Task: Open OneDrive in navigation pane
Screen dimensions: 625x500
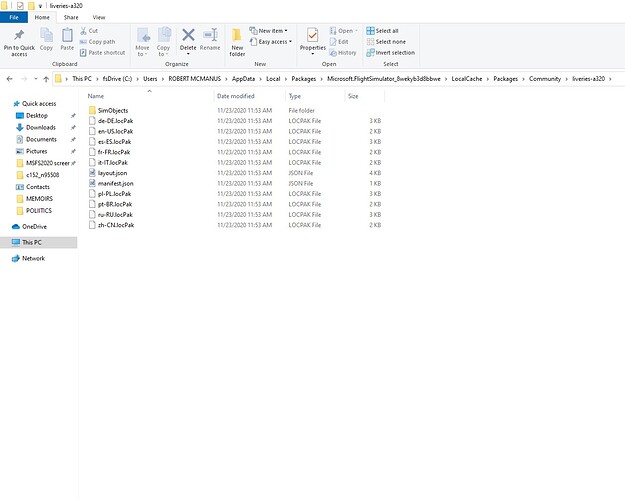Action: pos(34,226)
